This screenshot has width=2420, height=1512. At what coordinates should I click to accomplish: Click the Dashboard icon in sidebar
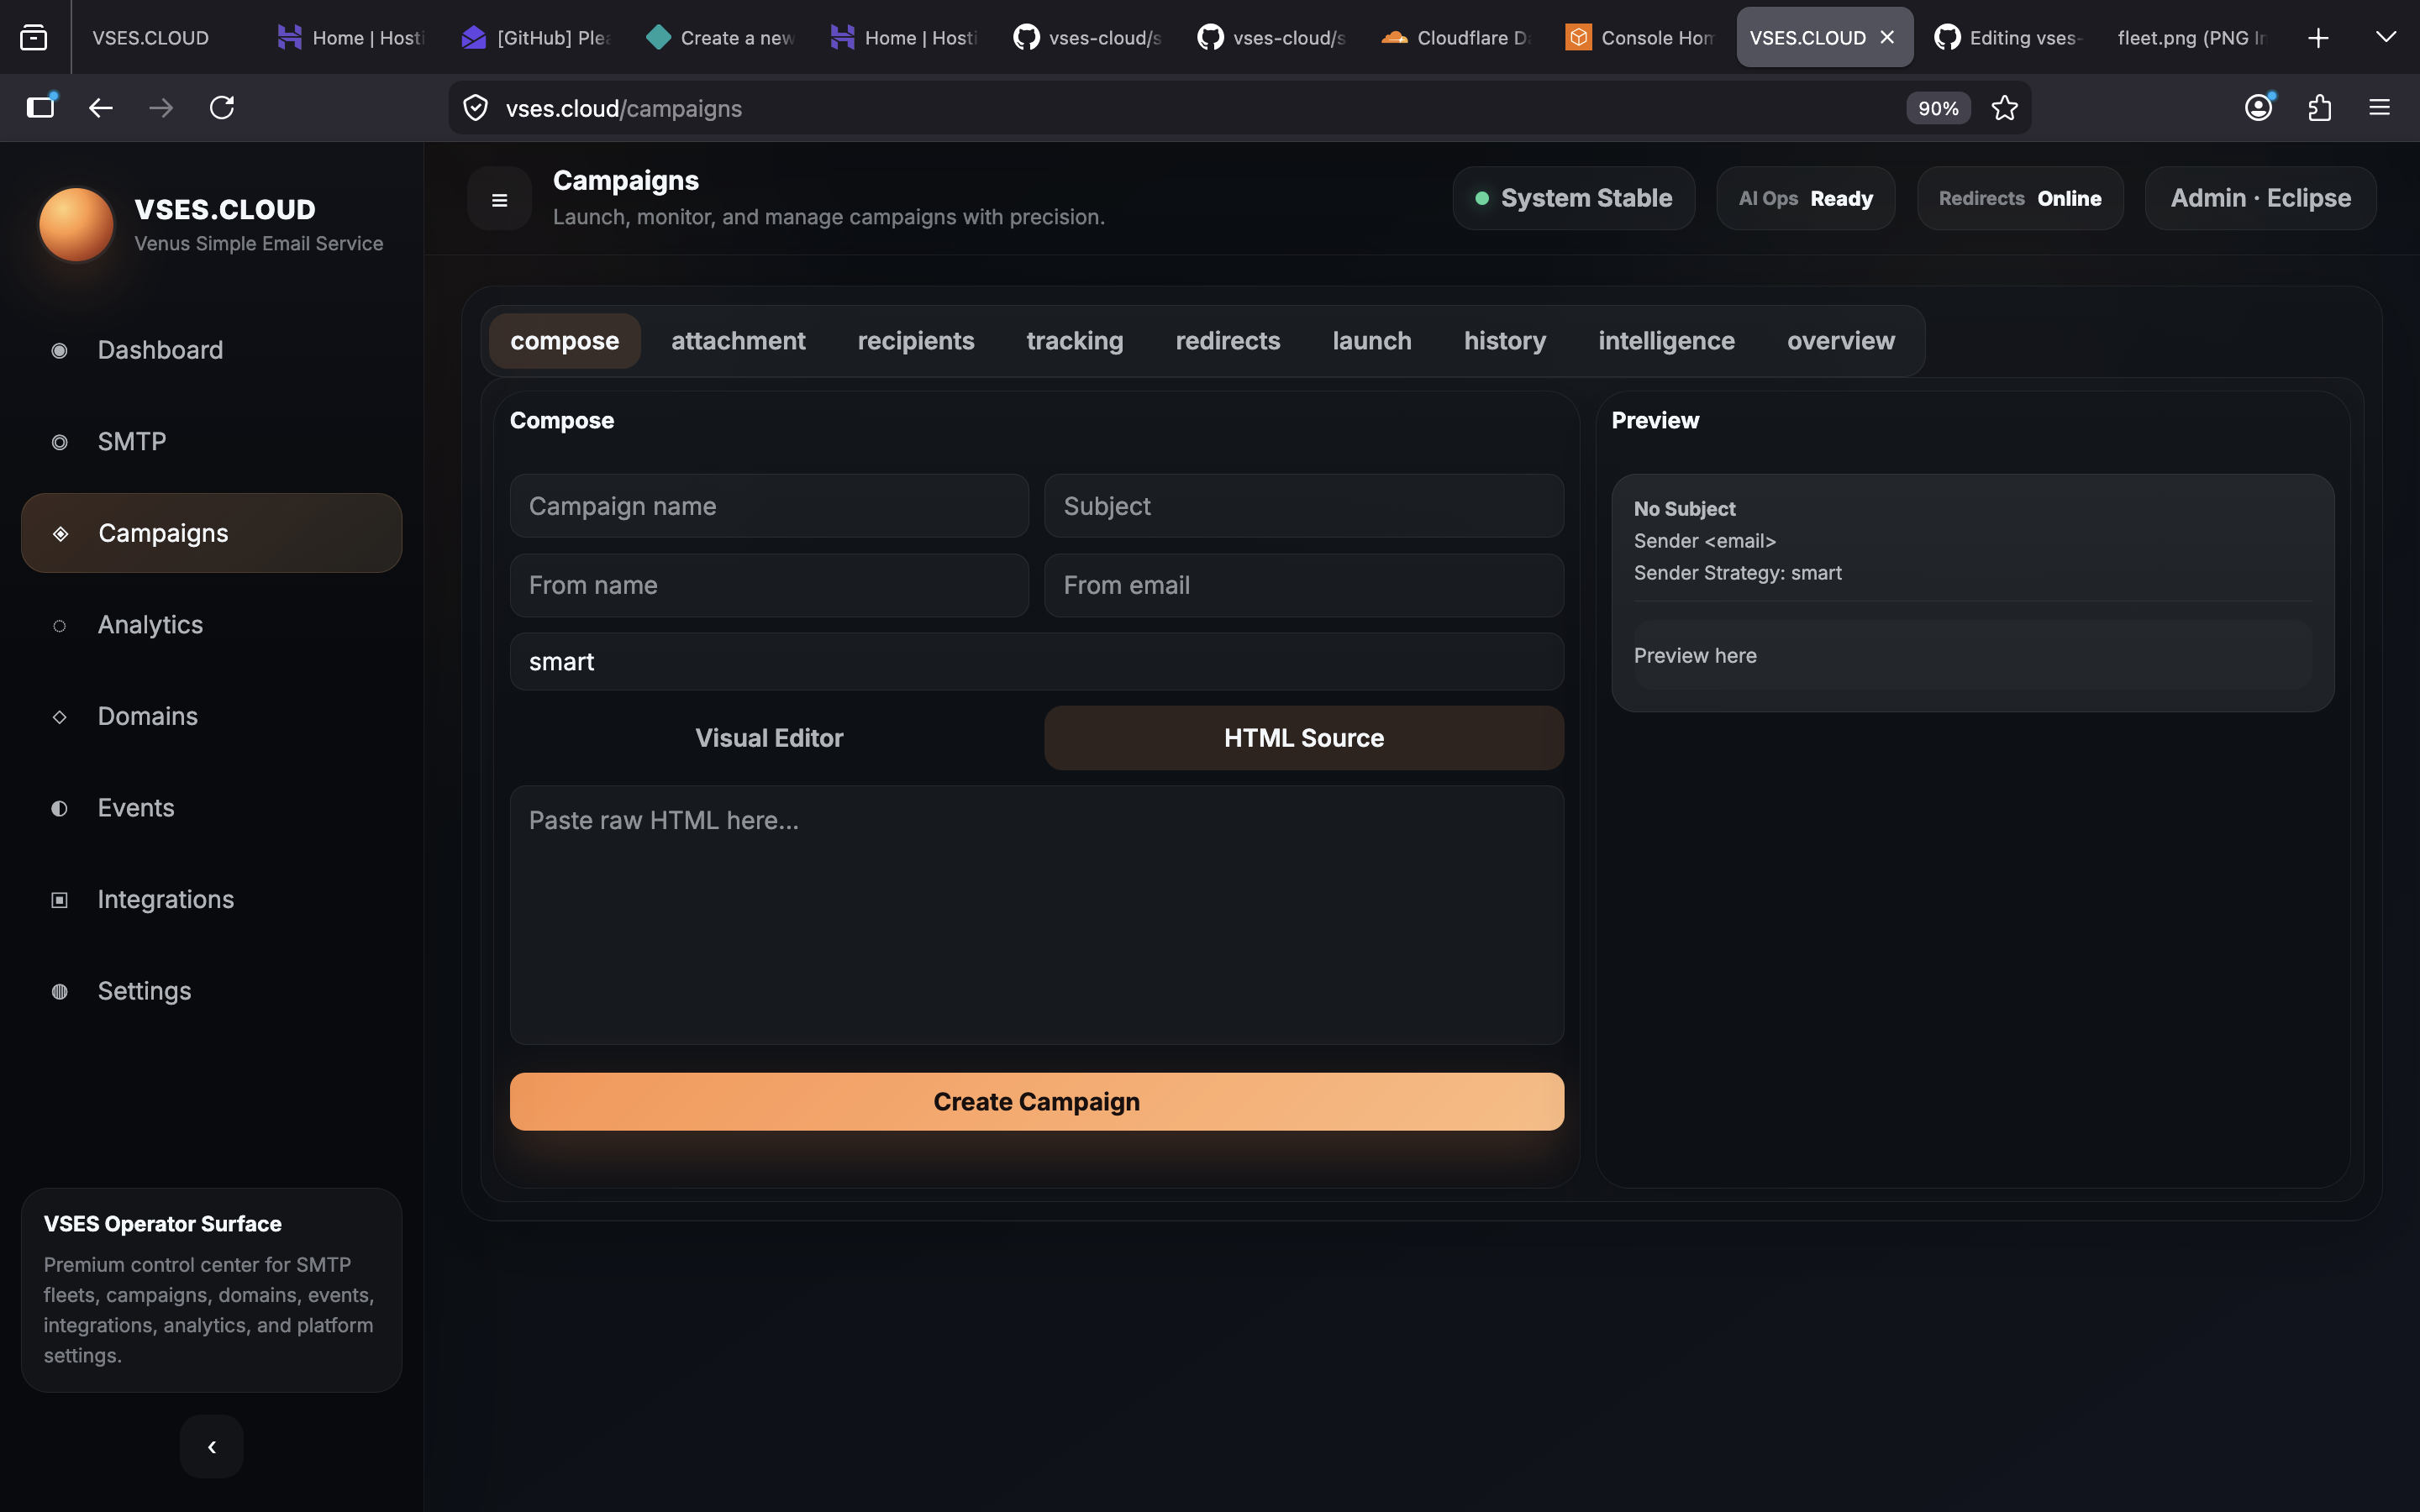(x=60, y=351)
